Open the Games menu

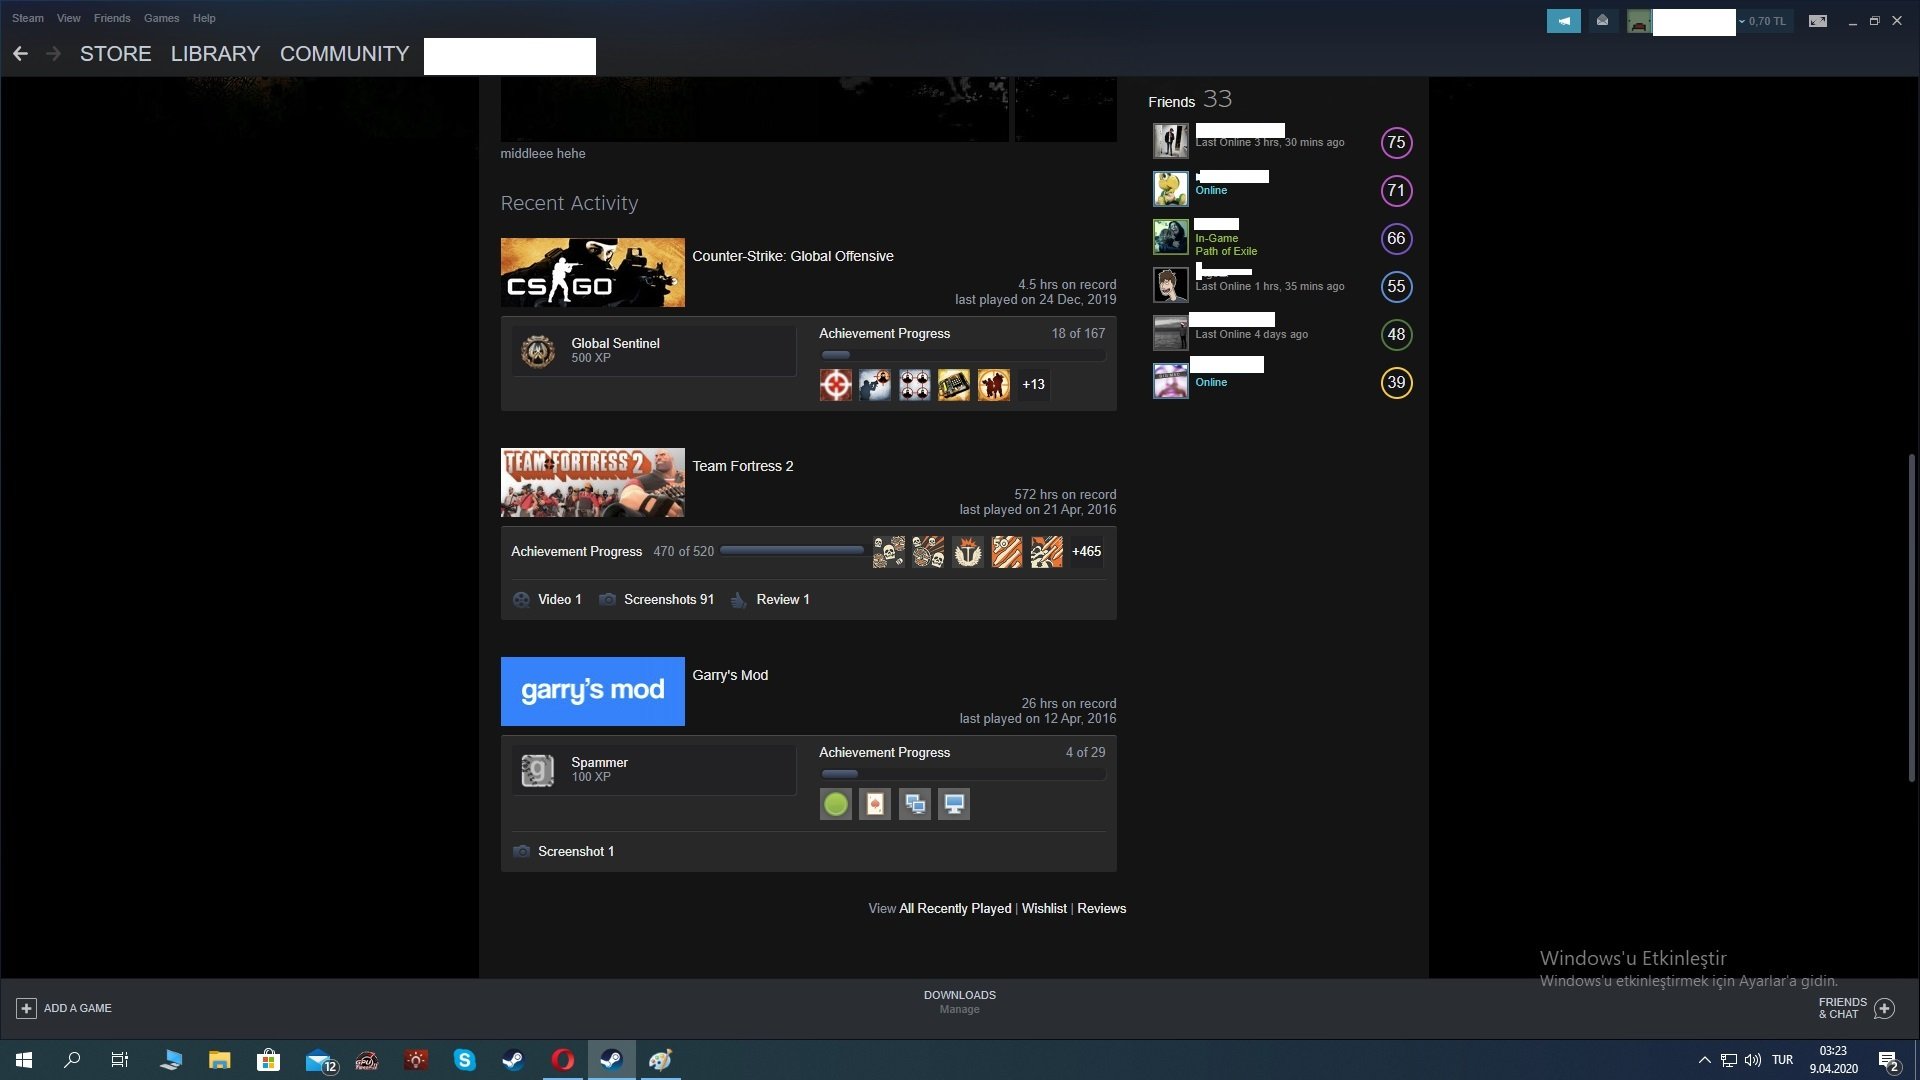pyautogui.click(x=161, y=18)
